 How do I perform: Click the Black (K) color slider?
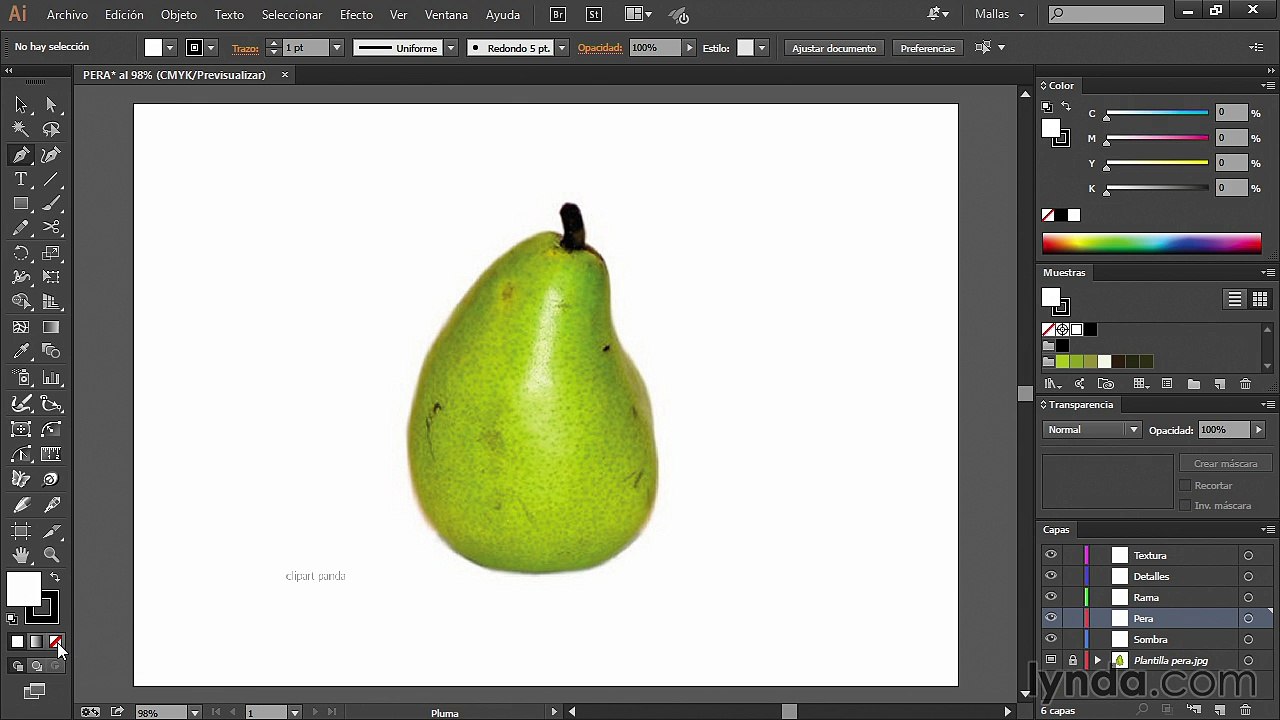point(1157,188)
